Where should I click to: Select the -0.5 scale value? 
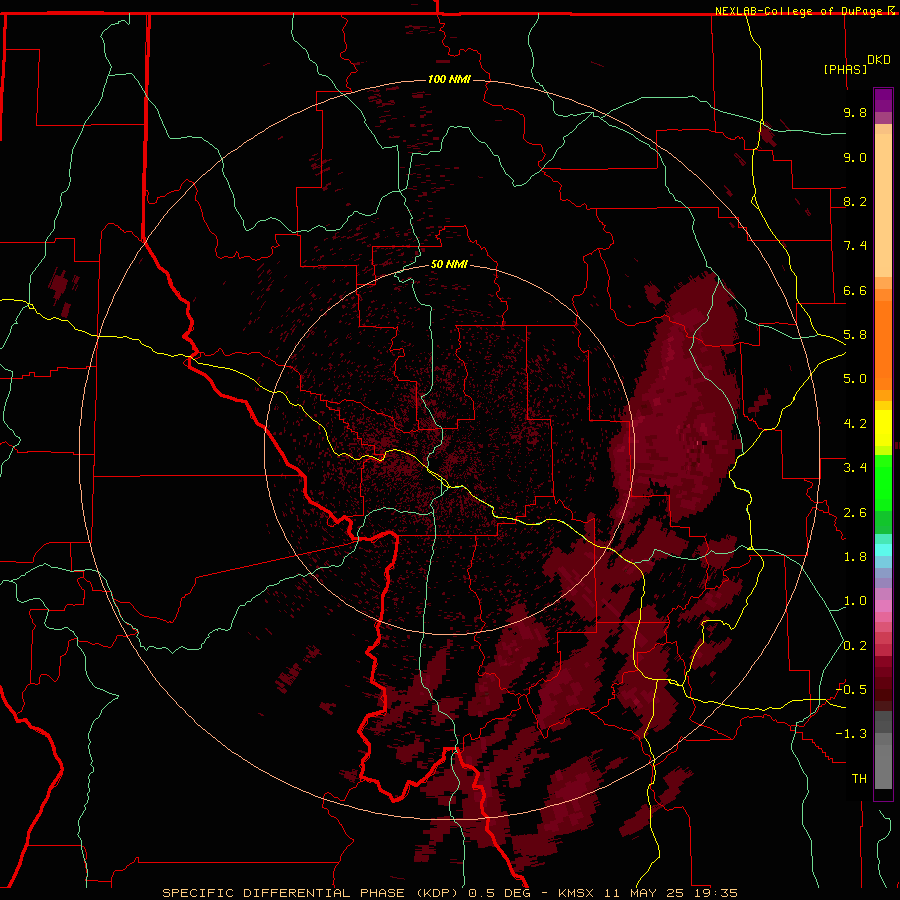point(852,690)
